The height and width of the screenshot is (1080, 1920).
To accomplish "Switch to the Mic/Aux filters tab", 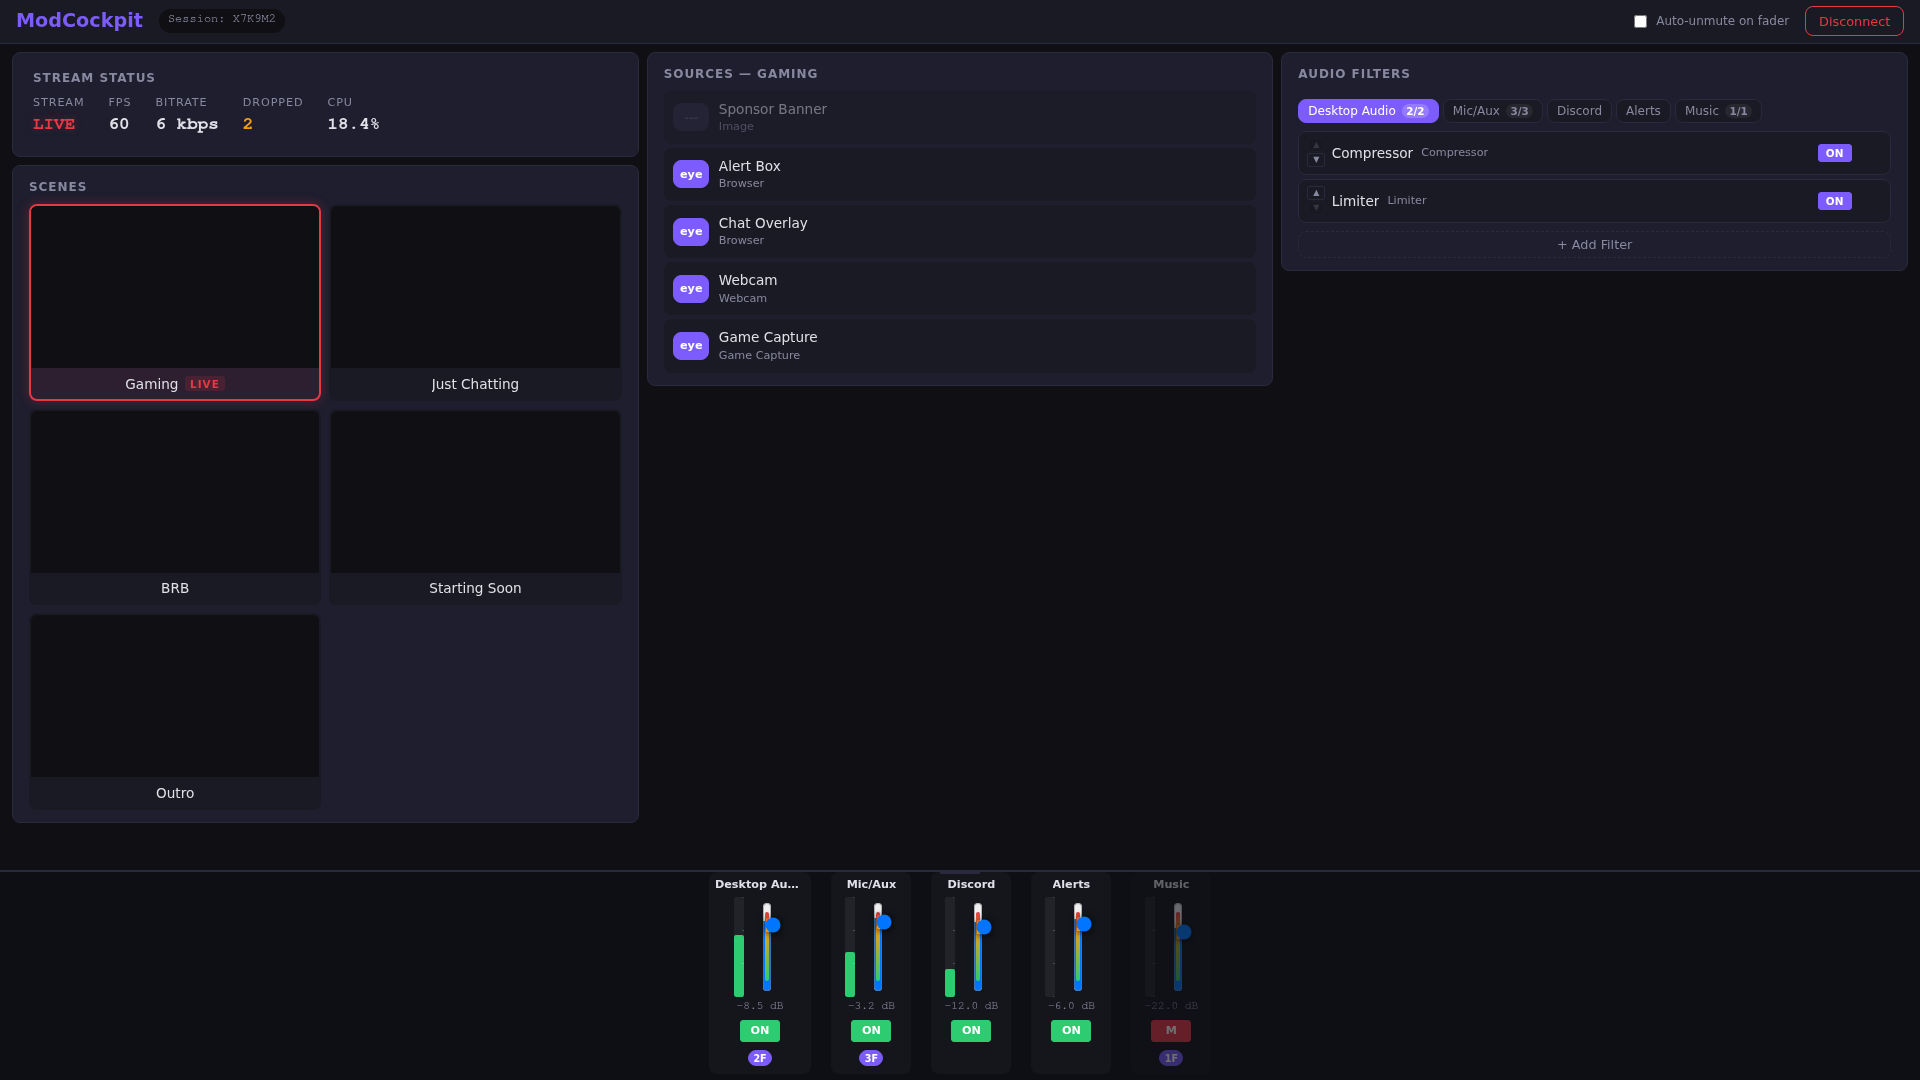I will tap(1493, 111).
